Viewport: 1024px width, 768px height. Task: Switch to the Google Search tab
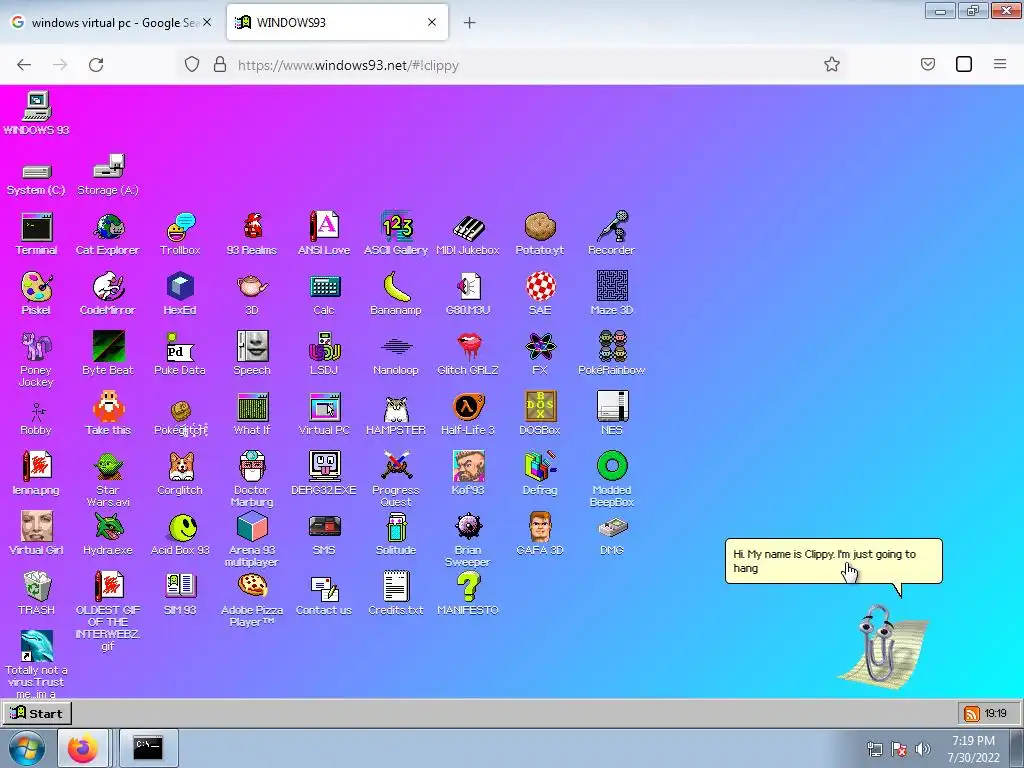(x=112, y=22)
